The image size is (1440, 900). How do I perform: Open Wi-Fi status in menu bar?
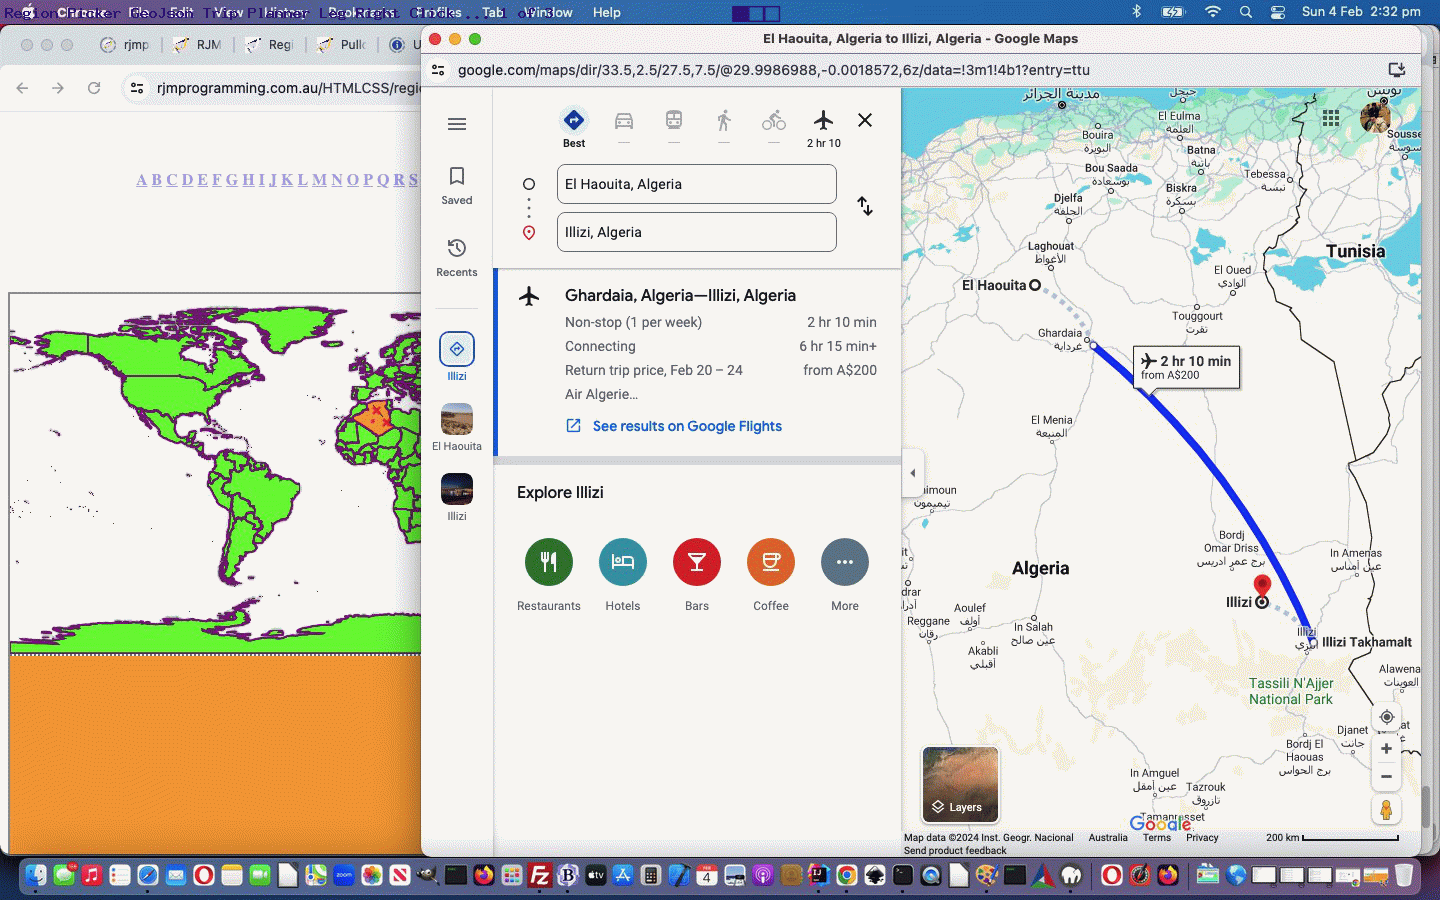pos(1212,12)
